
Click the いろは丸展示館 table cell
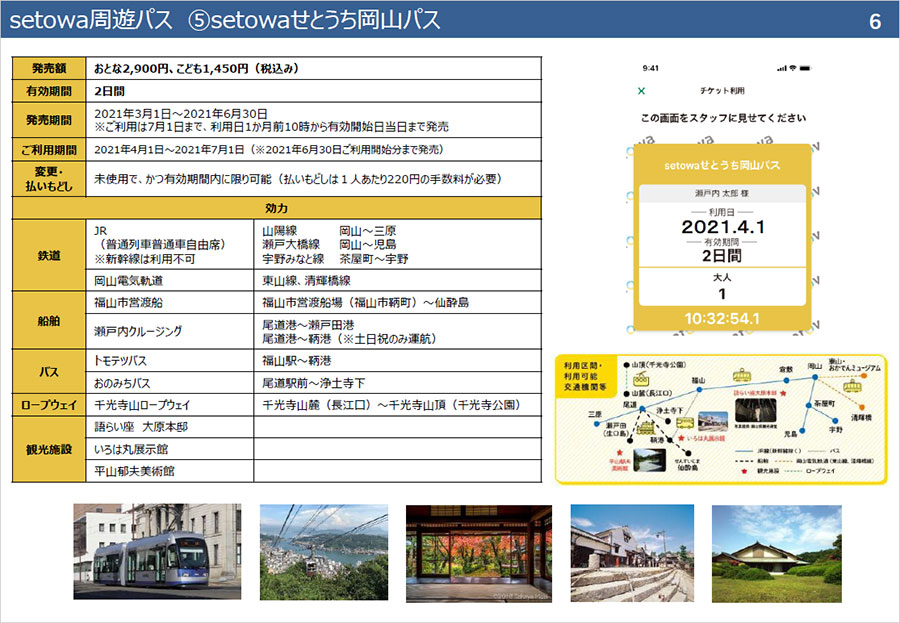coord(169,449)
